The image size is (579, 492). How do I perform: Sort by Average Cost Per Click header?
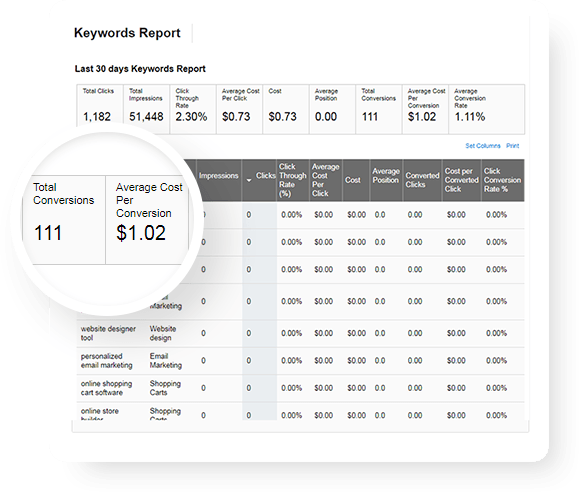tap(325, 180)
